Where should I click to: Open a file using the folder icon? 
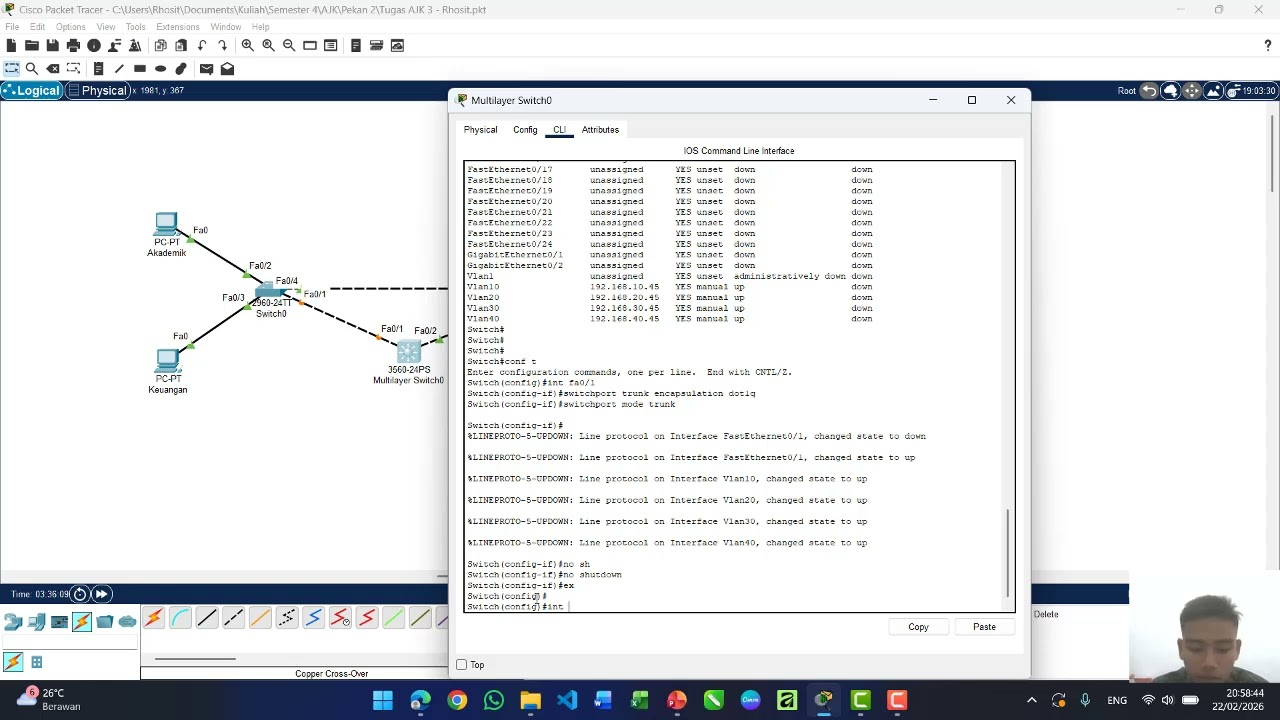[x=32, y=45]
